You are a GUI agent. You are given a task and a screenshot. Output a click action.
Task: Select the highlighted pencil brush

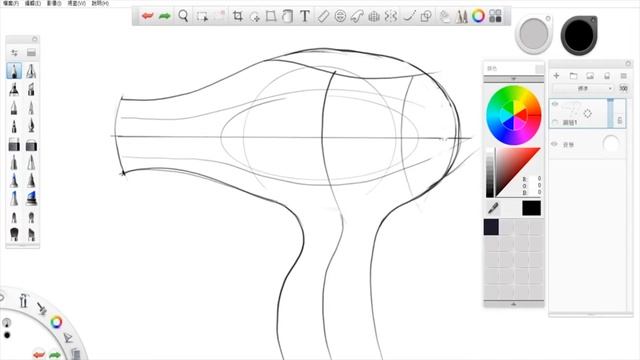point(14,71)
